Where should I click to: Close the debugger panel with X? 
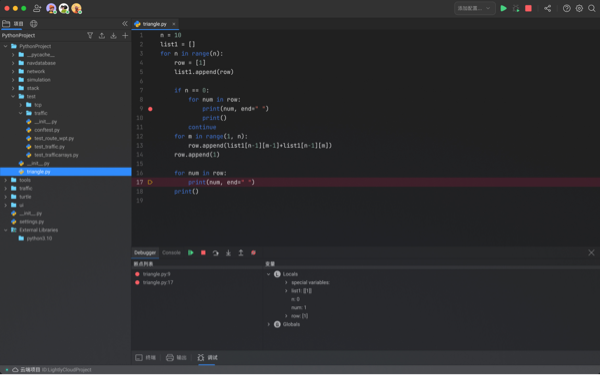(x=591, y=253)
